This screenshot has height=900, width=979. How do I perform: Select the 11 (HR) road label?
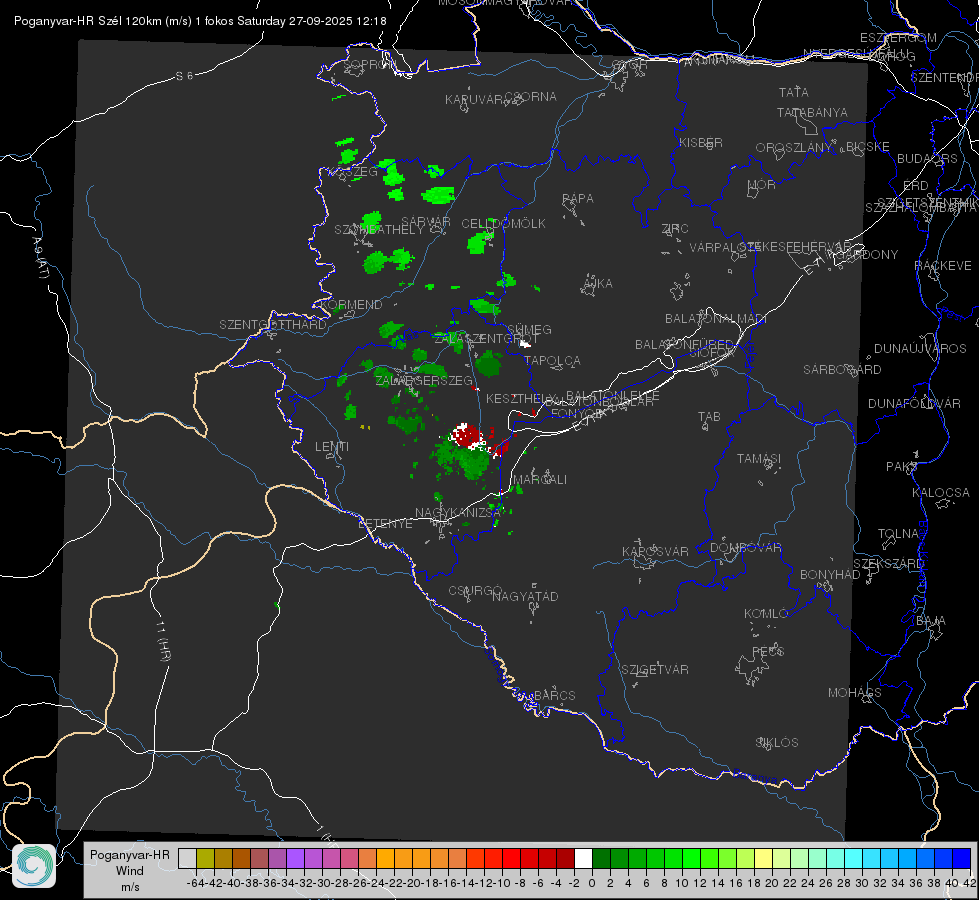click(x=163, y=641)
